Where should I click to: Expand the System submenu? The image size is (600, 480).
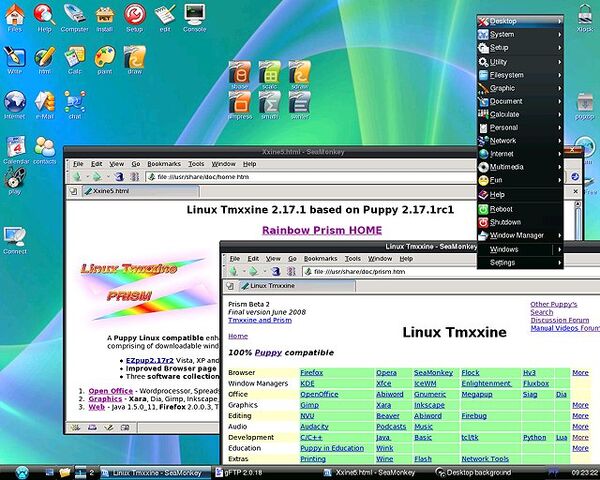click(x=520, y=34)
